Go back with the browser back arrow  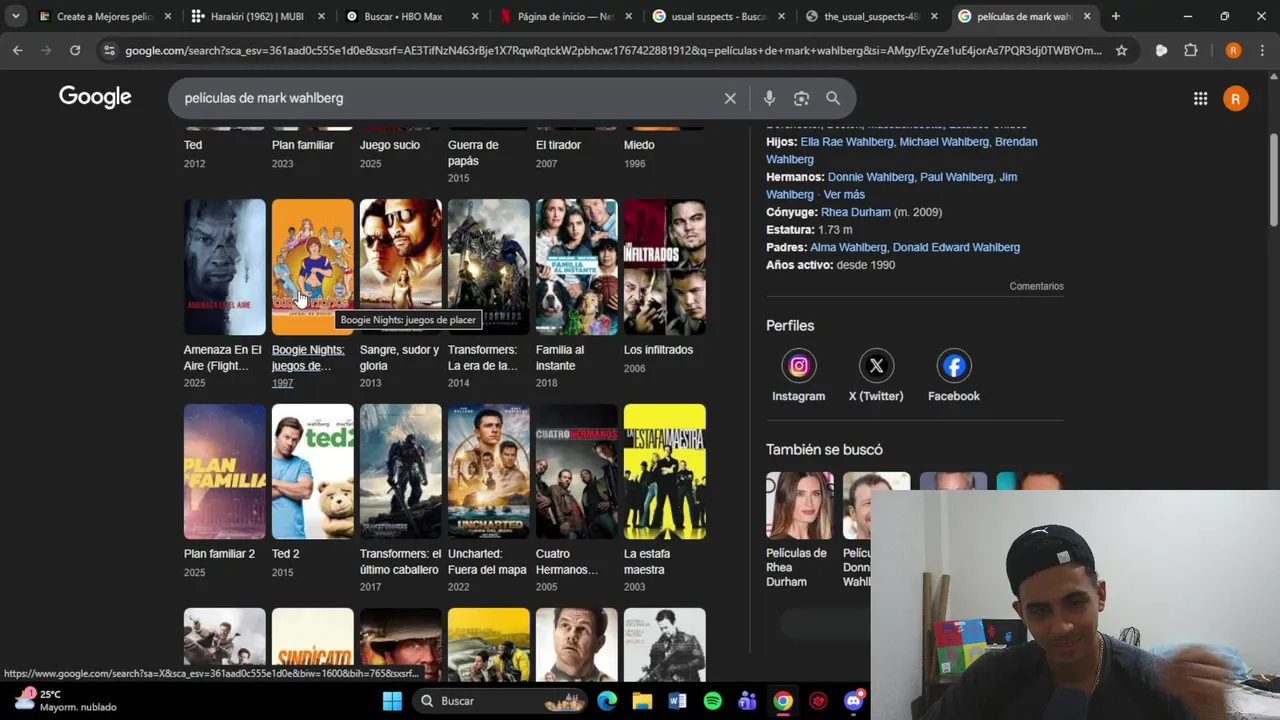click(18, 50)
